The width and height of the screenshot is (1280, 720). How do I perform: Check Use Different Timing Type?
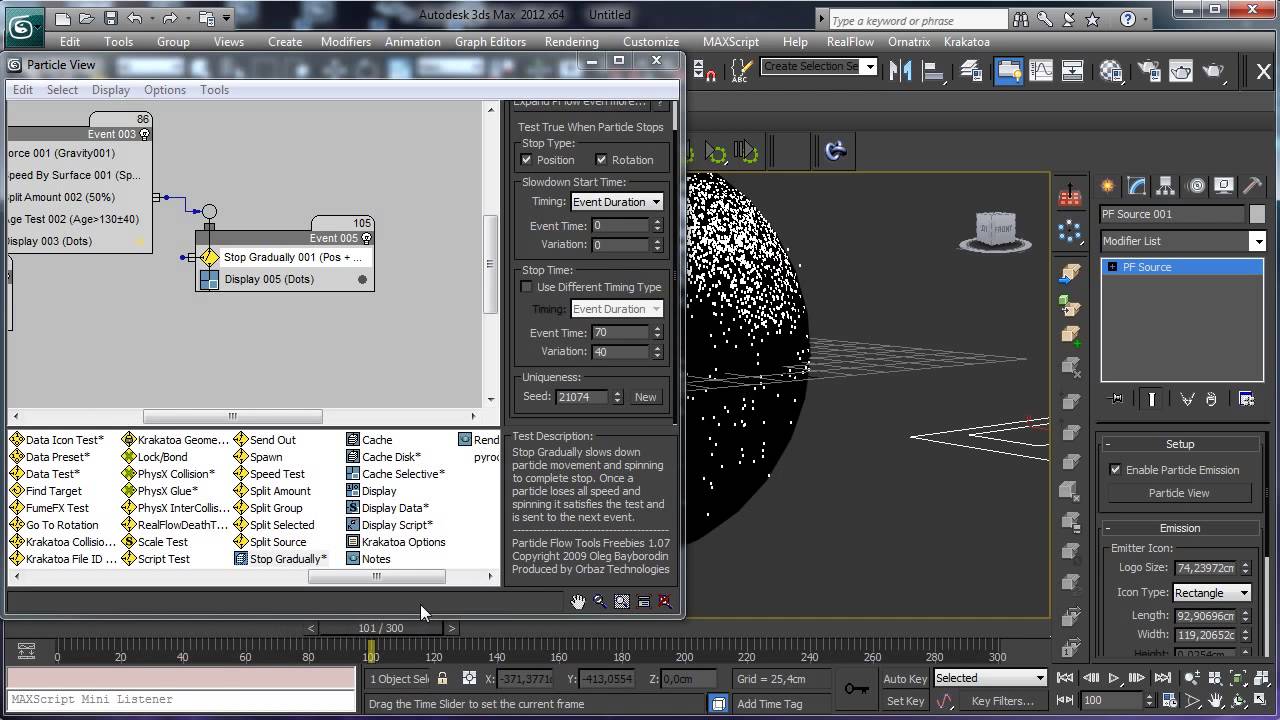[x=527, y=287]
